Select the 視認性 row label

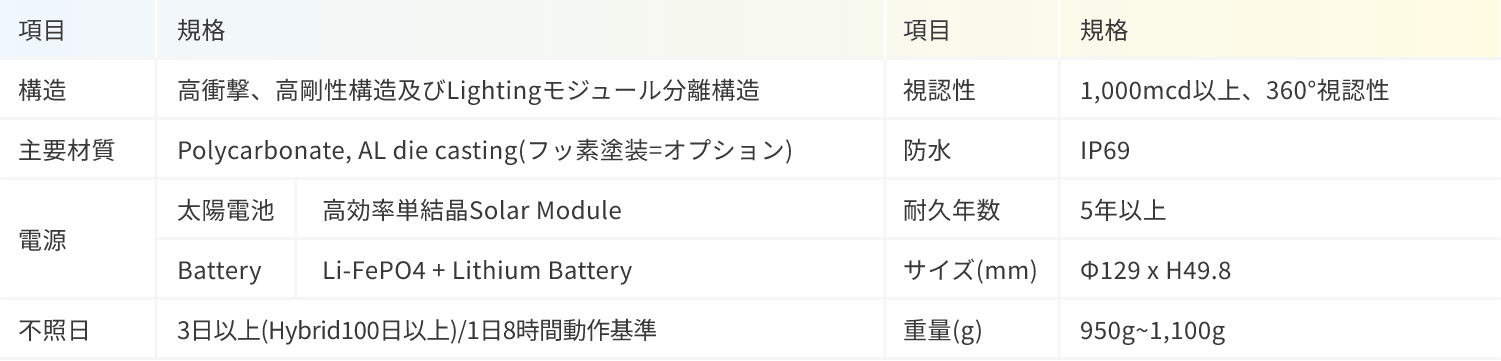click(972, 90)
